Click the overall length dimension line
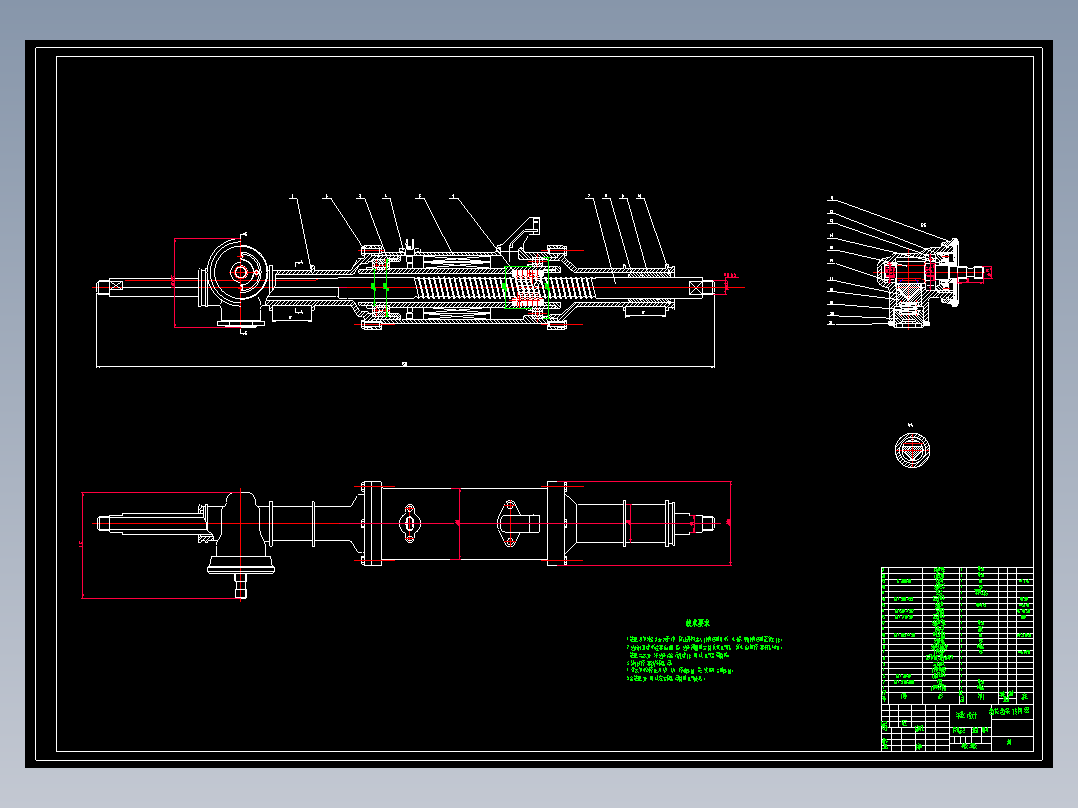The image size is (1078, 808). tap(405, 367)
